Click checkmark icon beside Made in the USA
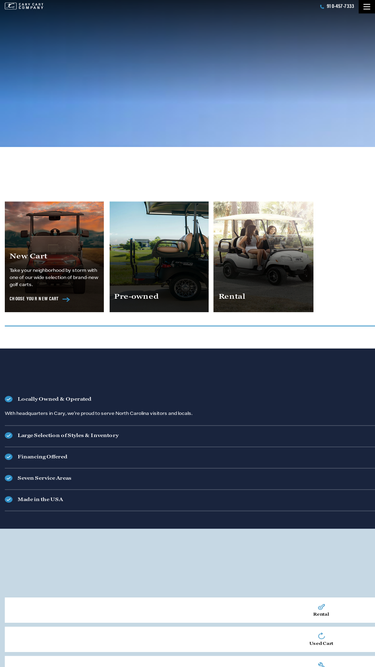The width and height of the screenshot is (375, 667). tap(9, 499)
